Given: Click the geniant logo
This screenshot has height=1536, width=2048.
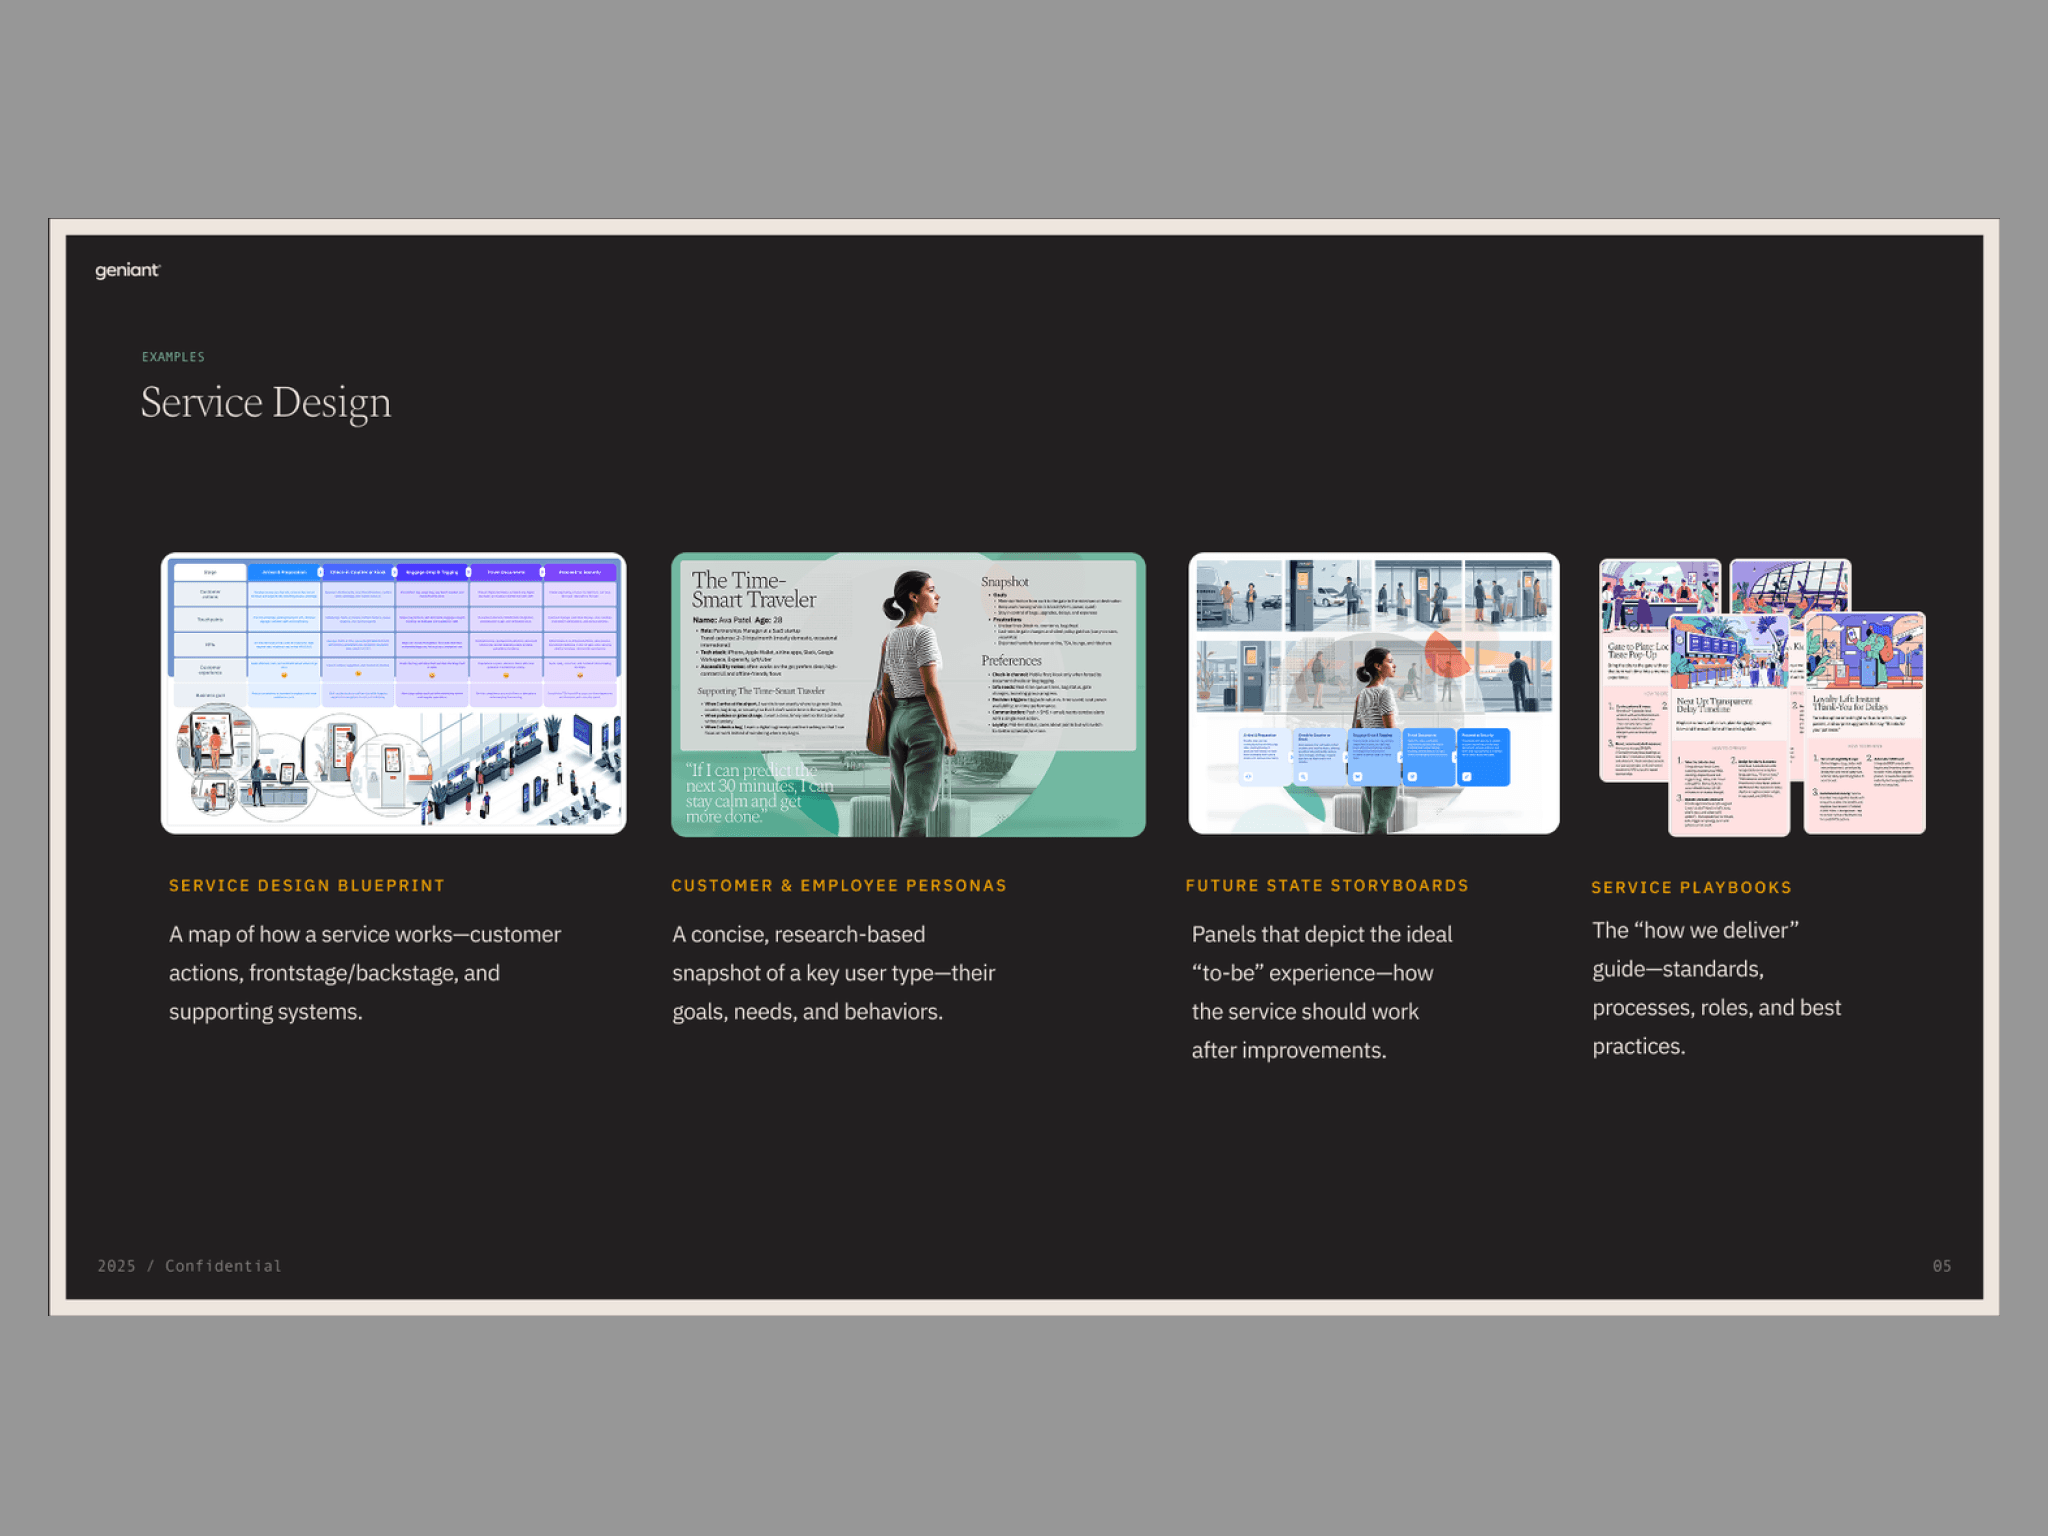Looking at the screenshot, I should [127, 270].
